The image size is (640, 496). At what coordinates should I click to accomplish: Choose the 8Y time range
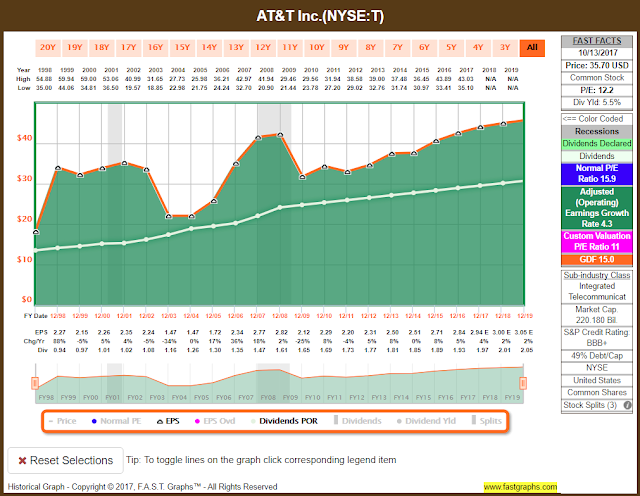[371, 47]
